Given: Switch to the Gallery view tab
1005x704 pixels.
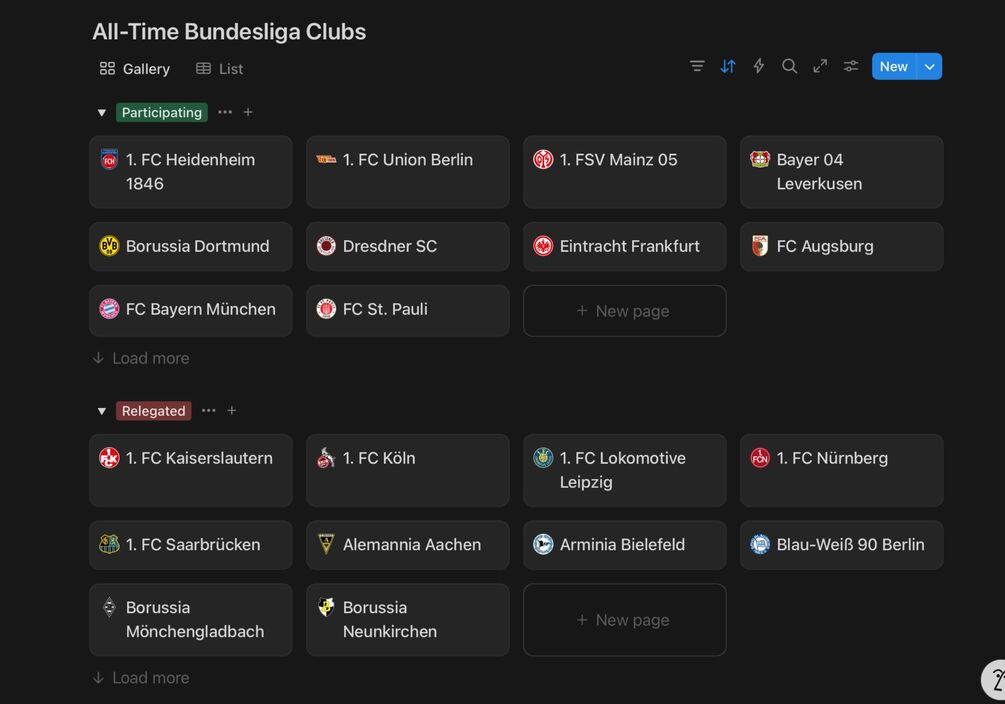Looking at the screenshot, I should [x=135, y=69].
